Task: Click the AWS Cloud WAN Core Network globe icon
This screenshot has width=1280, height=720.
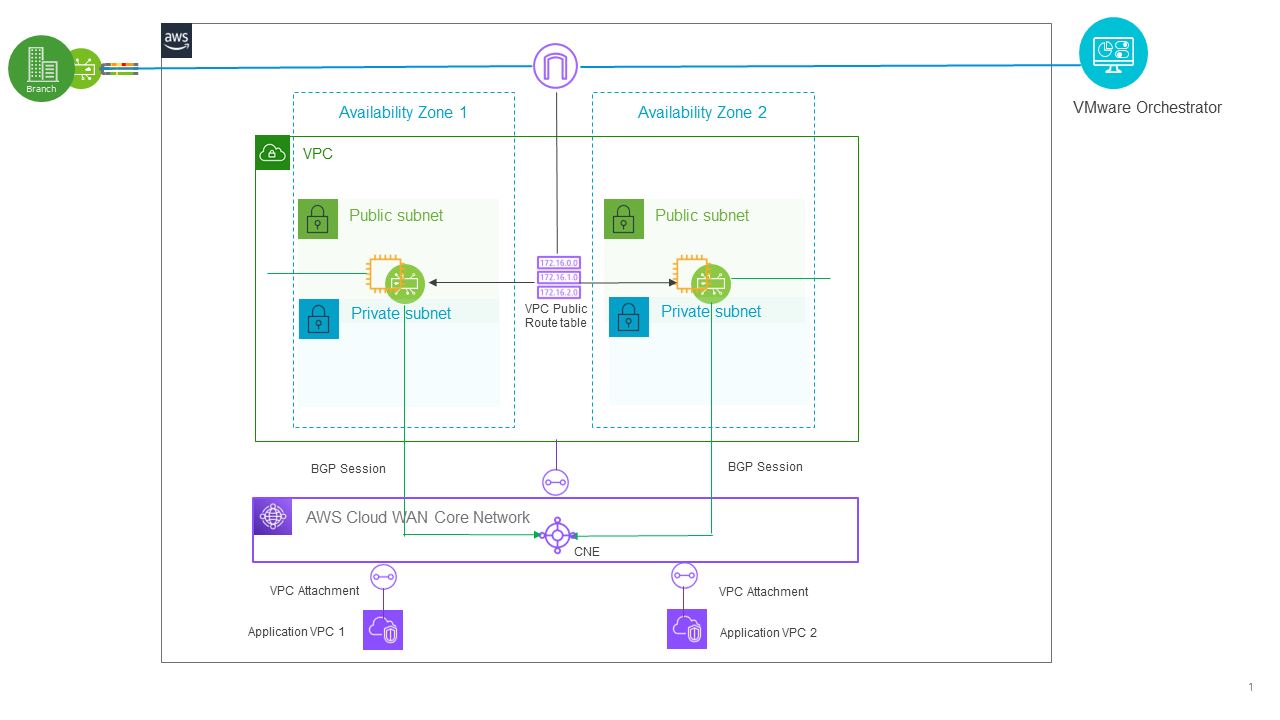Action: tap(271, 516)
